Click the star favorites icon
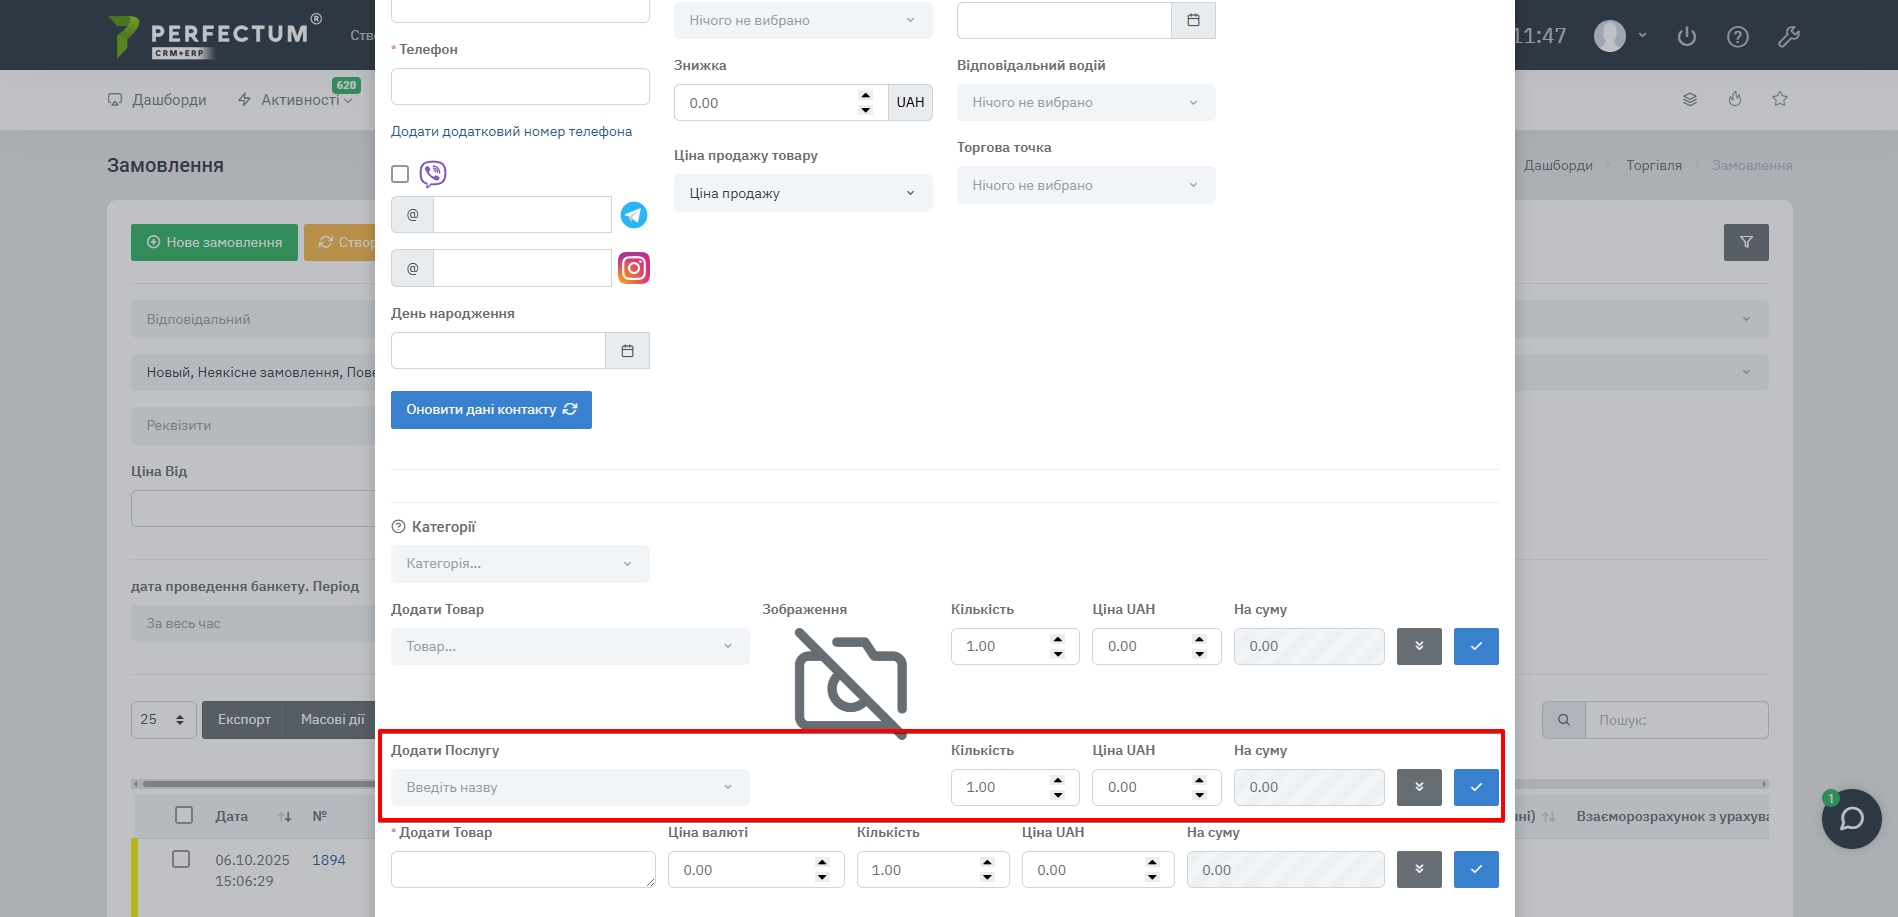1898x917 pixels. (x=1780, y=99)
